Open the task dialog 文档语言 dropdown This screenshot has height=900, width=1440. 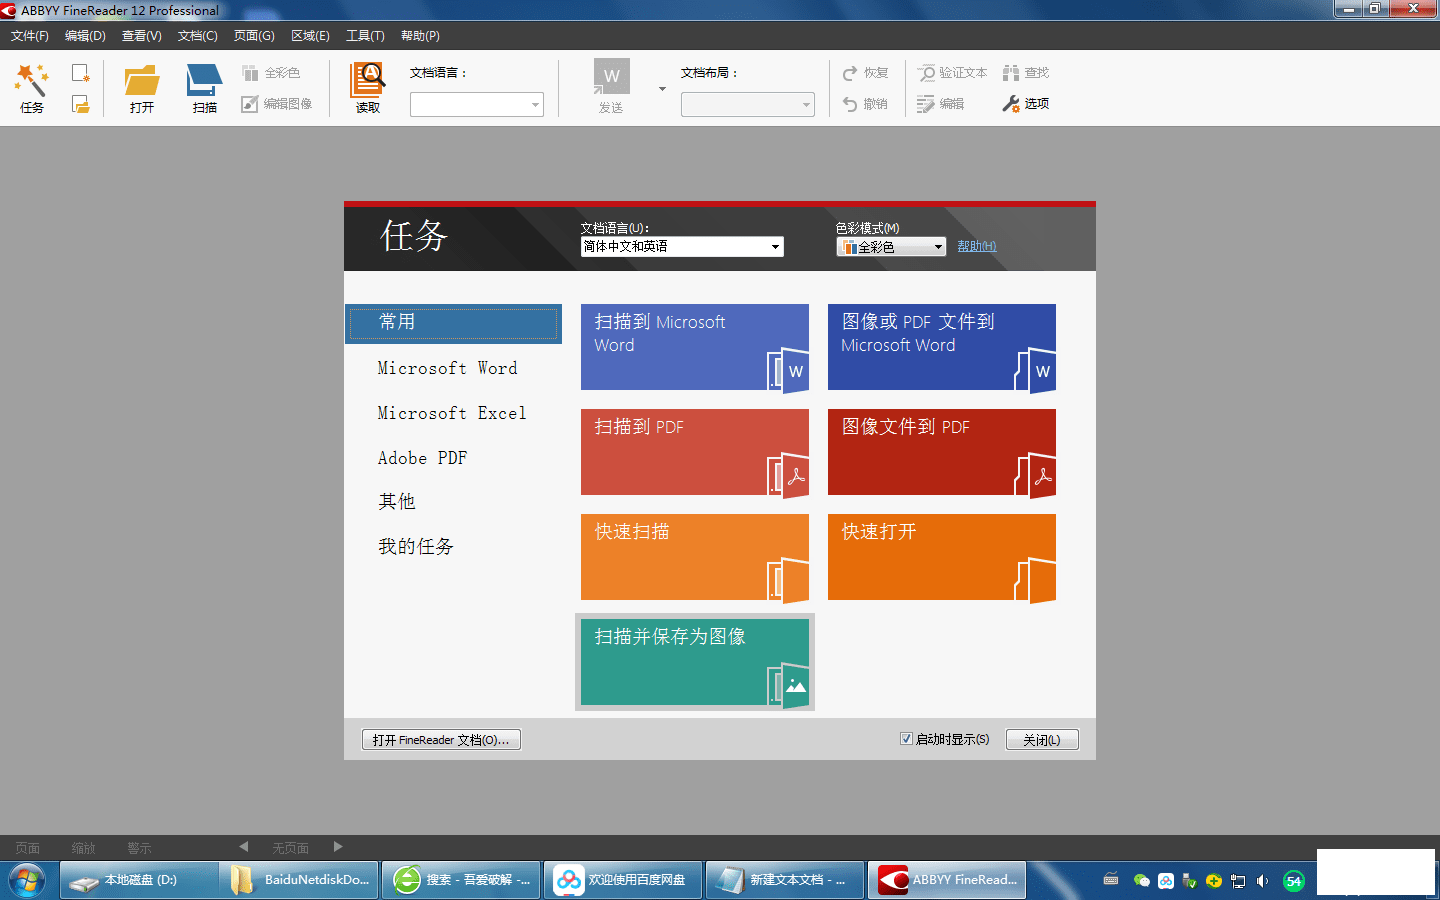(x=682, y=247)
